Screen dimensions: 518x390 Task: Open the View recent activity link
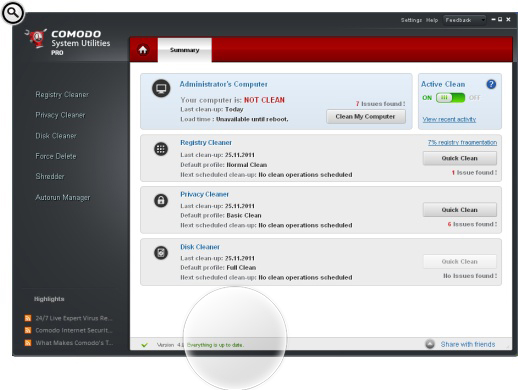click(449, 119)
